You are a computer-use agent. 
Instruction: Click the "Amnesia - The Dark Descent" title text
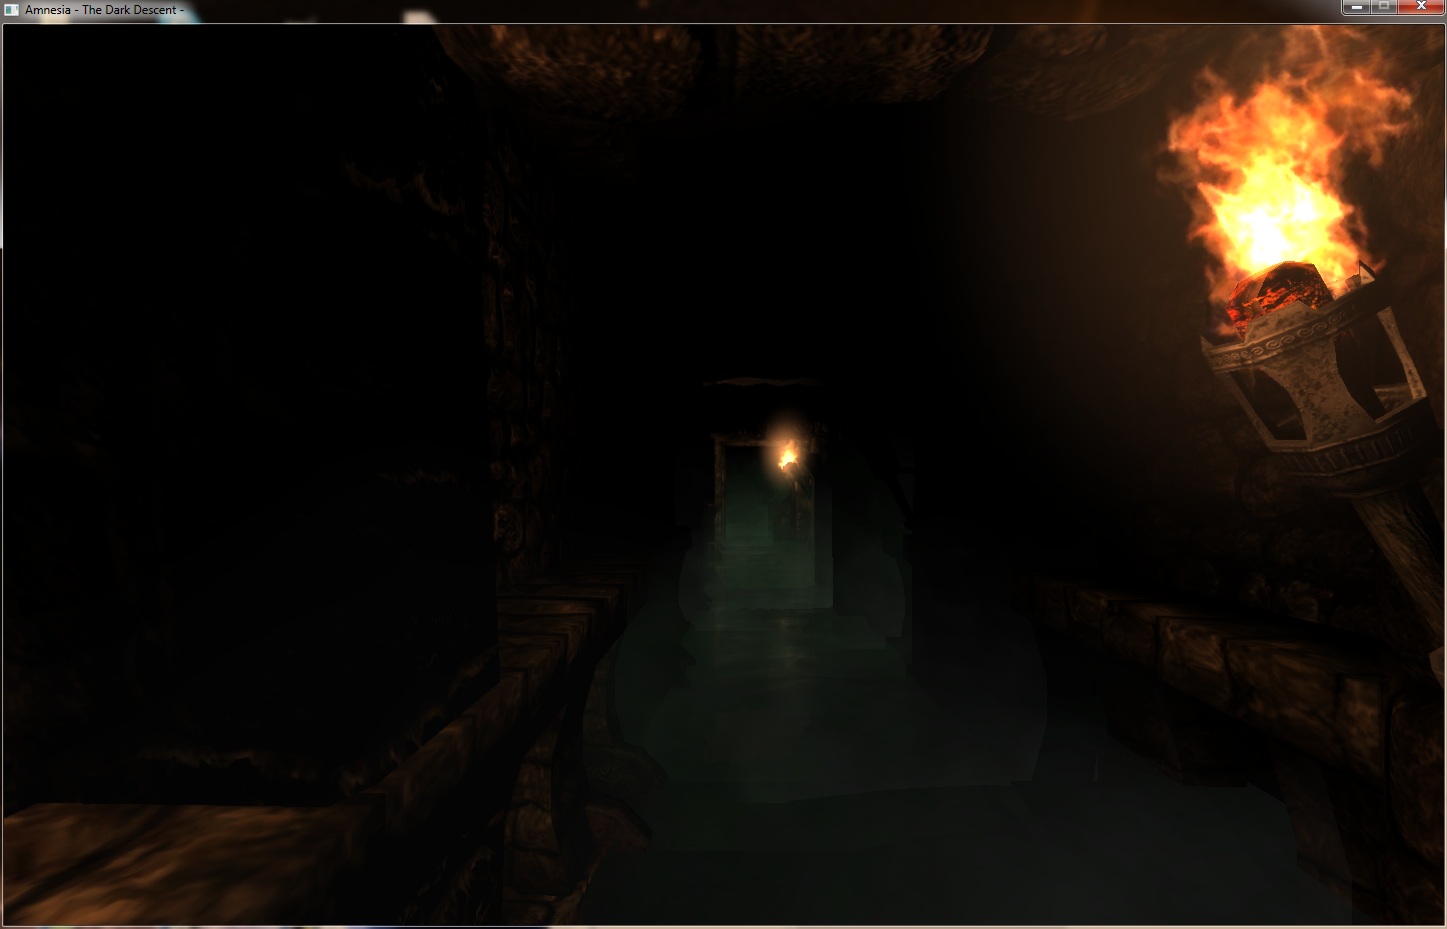pyautogui.click(x=104, y=10)
